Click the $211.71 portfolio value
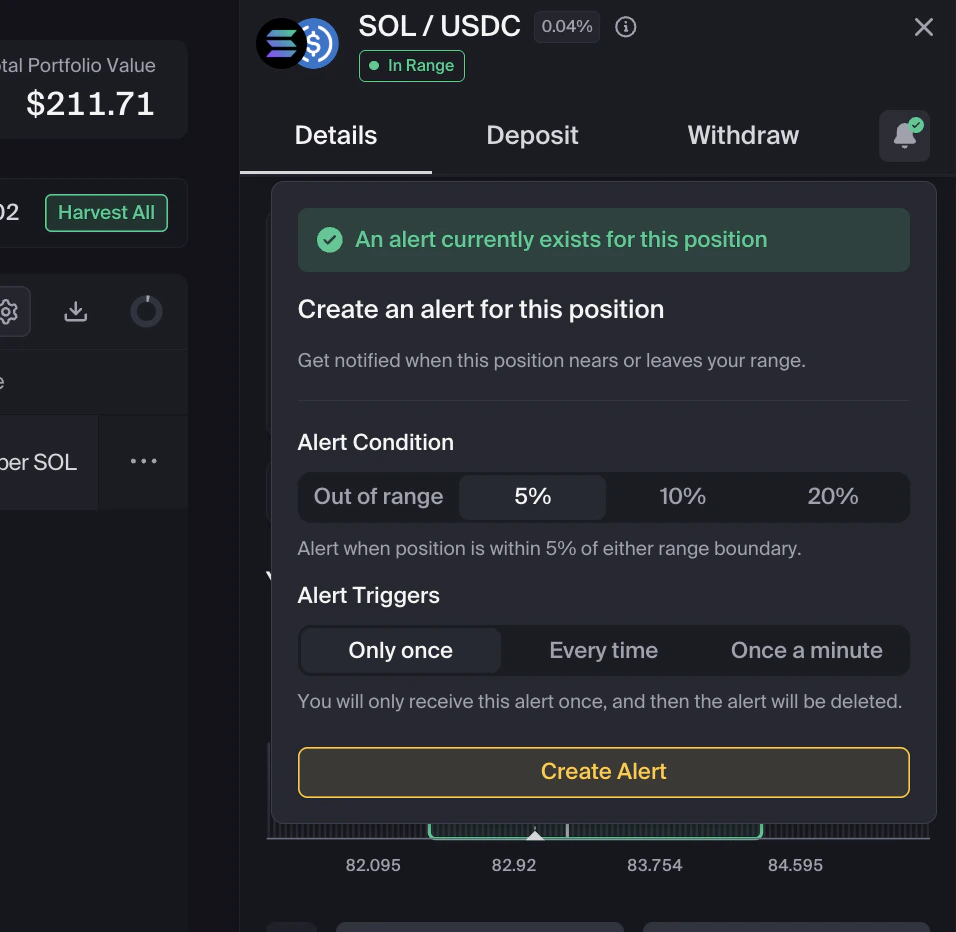 pyautogui.click(x=90, y=104)
